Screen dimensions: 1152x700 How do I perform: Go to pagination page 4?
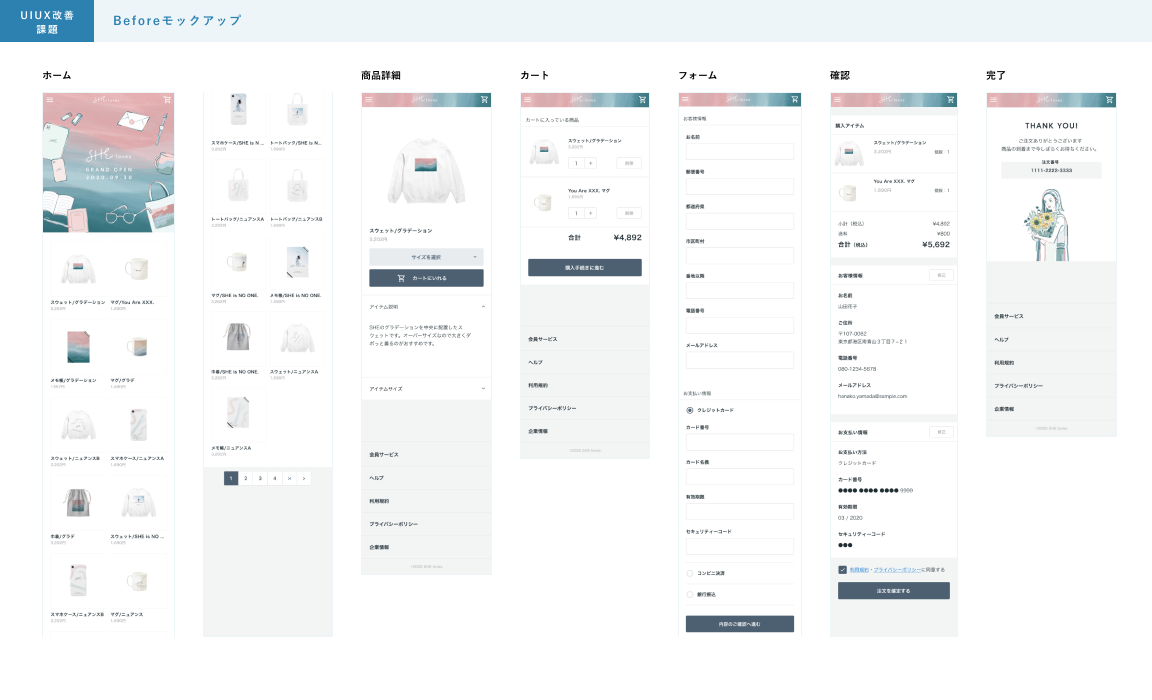[x=275, y=478]
